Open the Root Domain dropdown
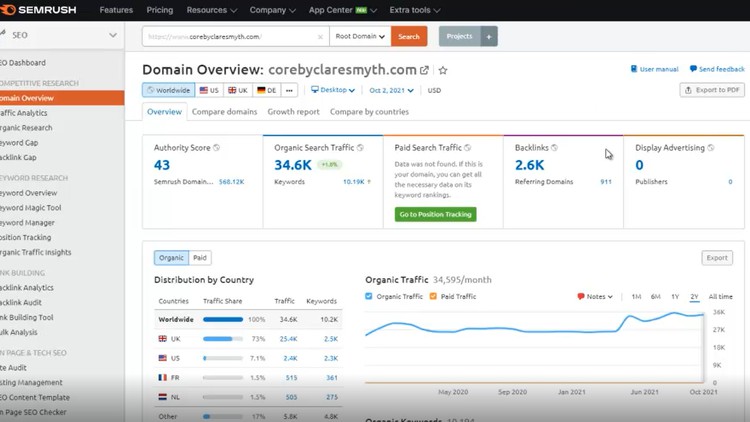Image resolution: width=750 pixels, height=422 pixels. click(x=360, y=36)
